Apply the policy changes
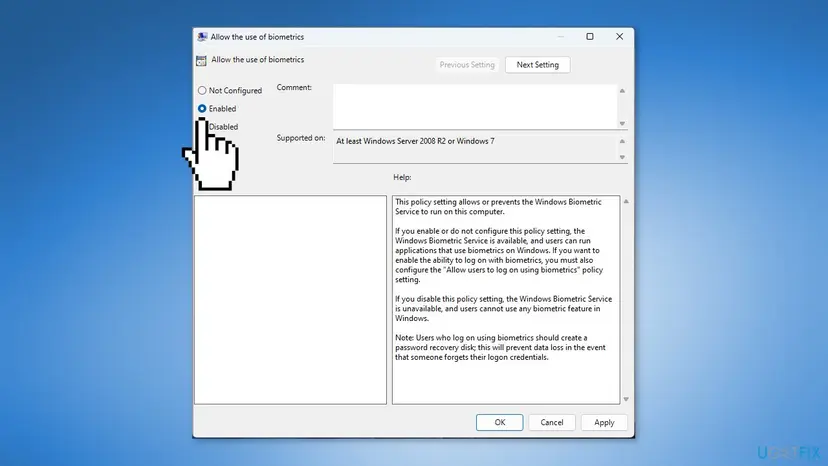 [604, 422]
